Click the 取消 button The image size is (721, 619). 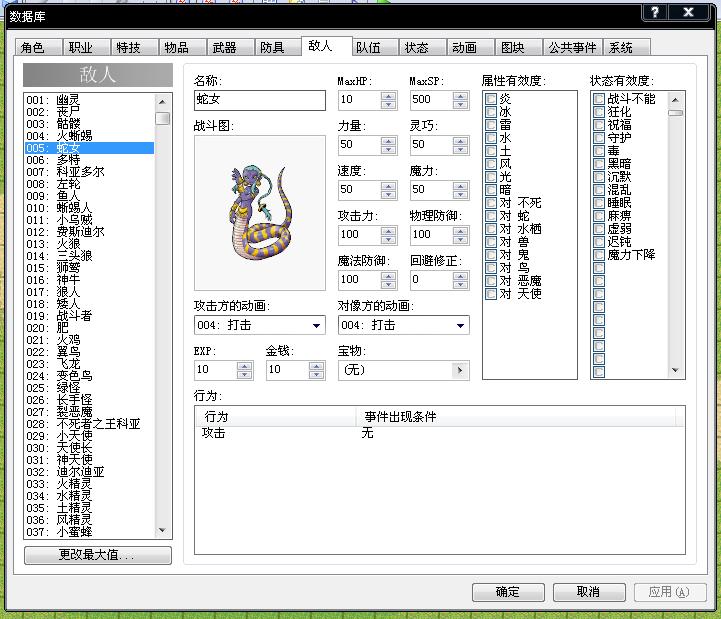589,592
